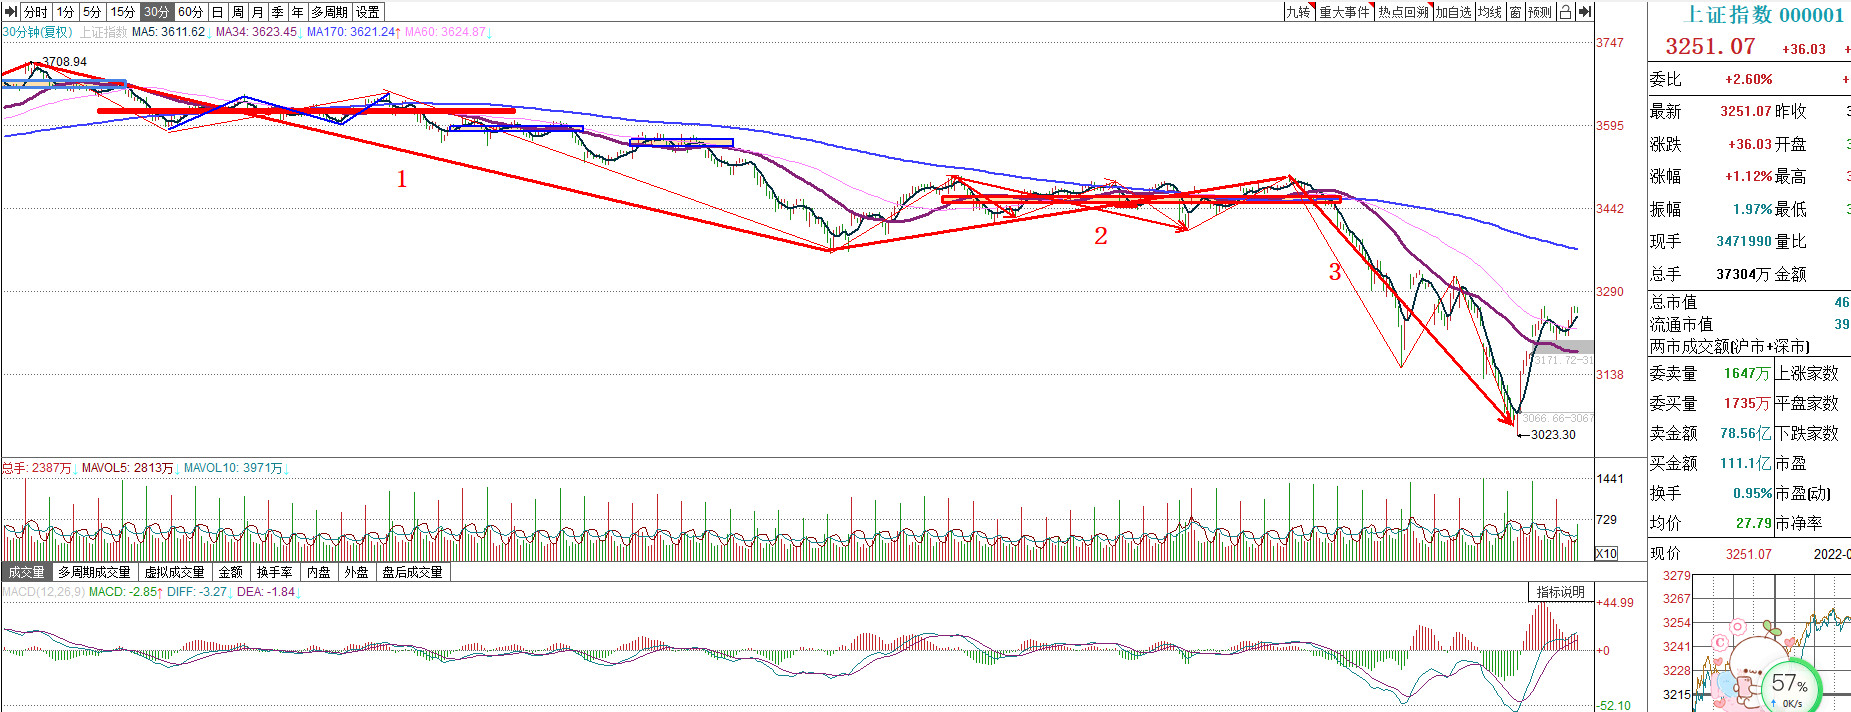Click the 买金额 111.1亿 value
1851x712 pixels.
pos(1746,463)
